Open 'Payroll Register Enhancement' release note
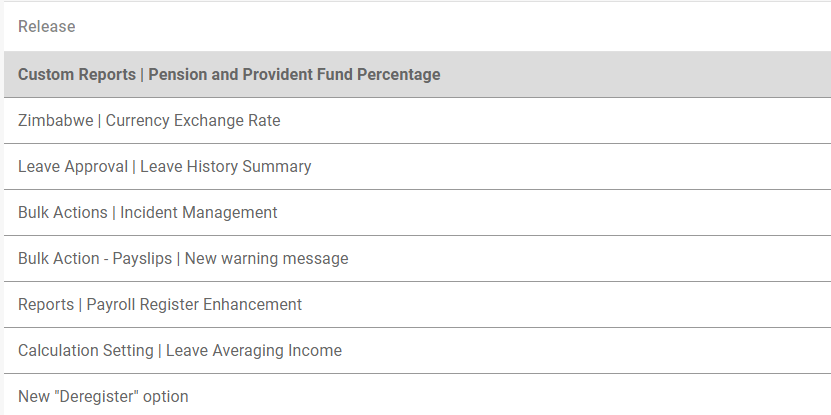 (x=194, y=305)
